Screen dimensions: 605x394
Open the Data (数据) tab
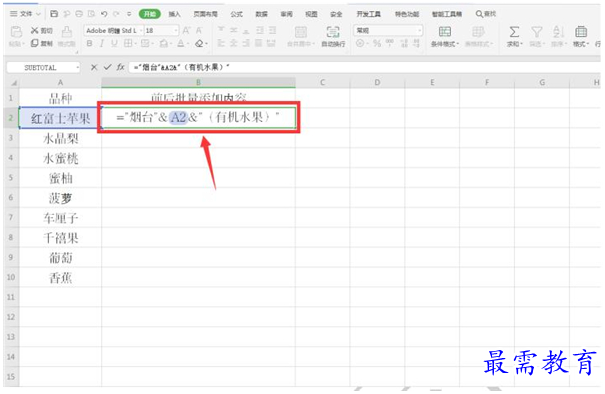click(x=261, y=14)
